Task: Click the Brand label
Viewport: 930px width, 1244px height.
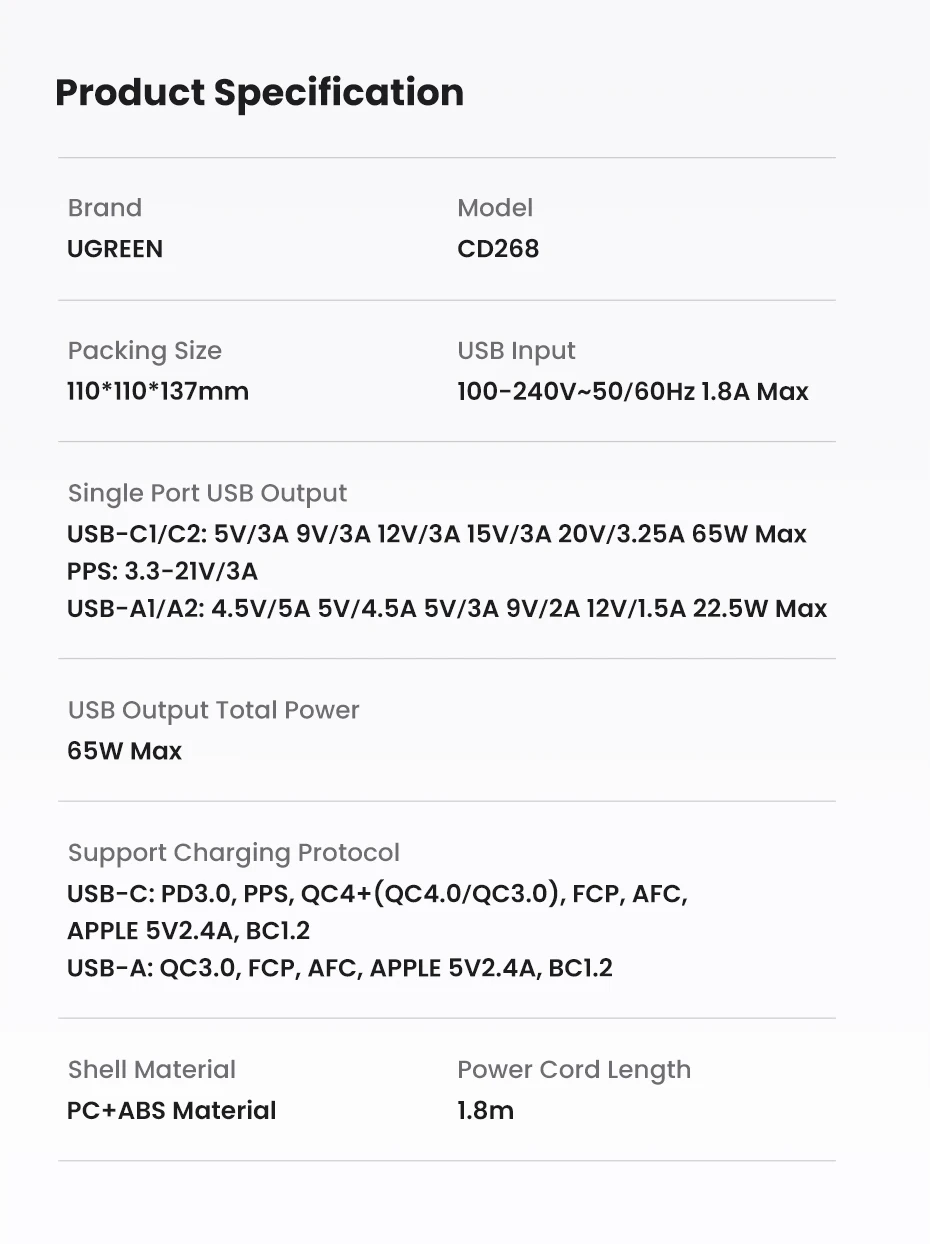Action: 105,208
